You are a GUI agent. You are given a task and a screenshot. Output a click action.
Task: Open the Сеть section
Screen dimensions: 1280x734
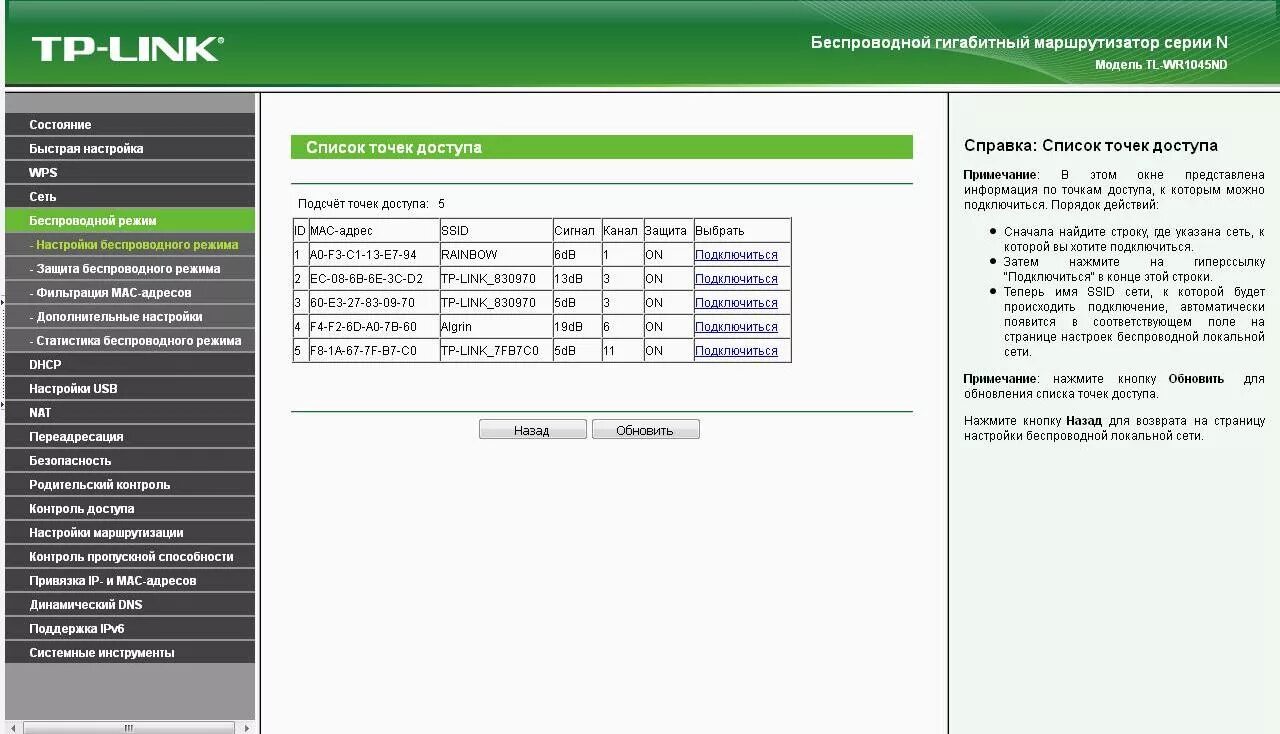[x=130, y=196]
